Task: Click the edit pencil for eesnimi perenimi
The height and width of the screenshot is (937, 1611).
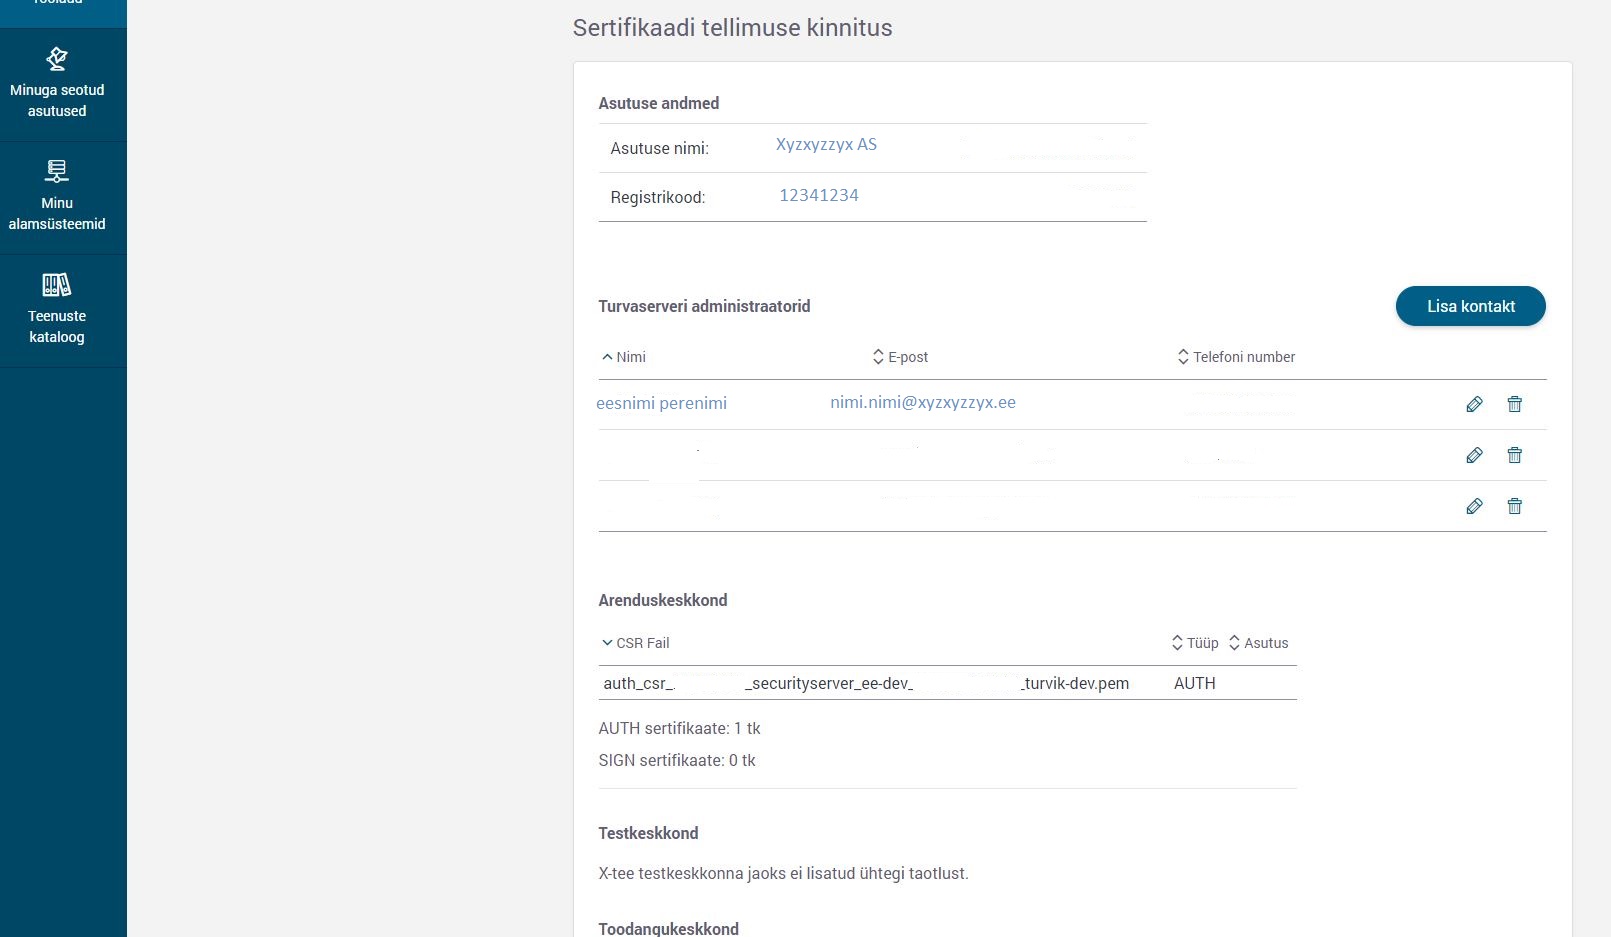Action: pyautogui.click(x=1474, y=404)
